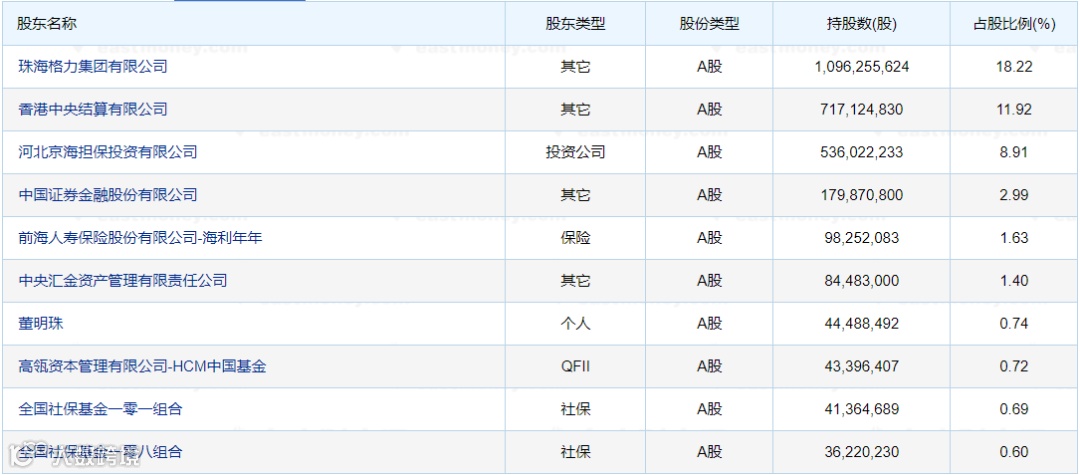Open shareholder 全国社保基金一零八组合
Image resolution: width=1080 pixels, height=475 pixels.
click(101, 452)
